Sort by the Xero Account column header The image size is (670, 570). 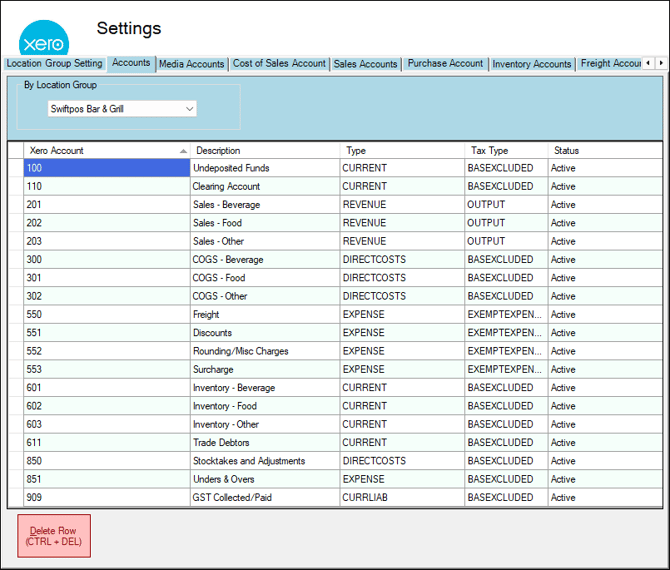tap(106, 150)
